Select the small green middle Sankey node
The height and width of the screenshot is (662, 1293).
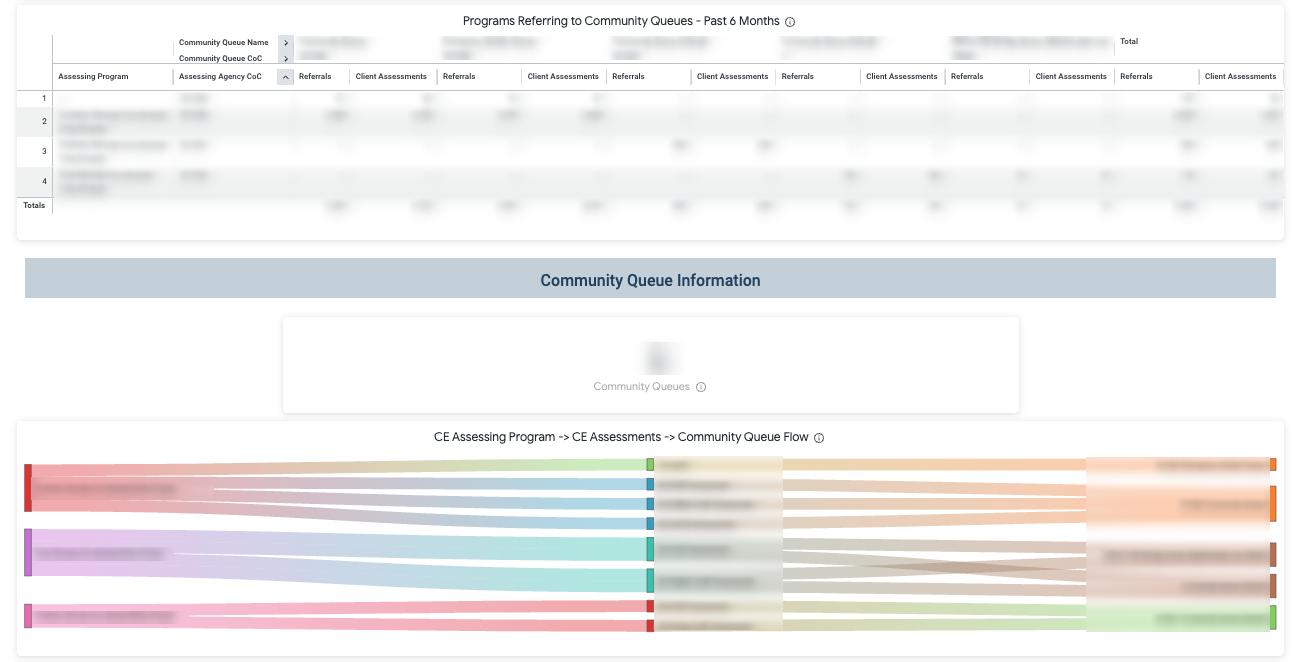650,465
